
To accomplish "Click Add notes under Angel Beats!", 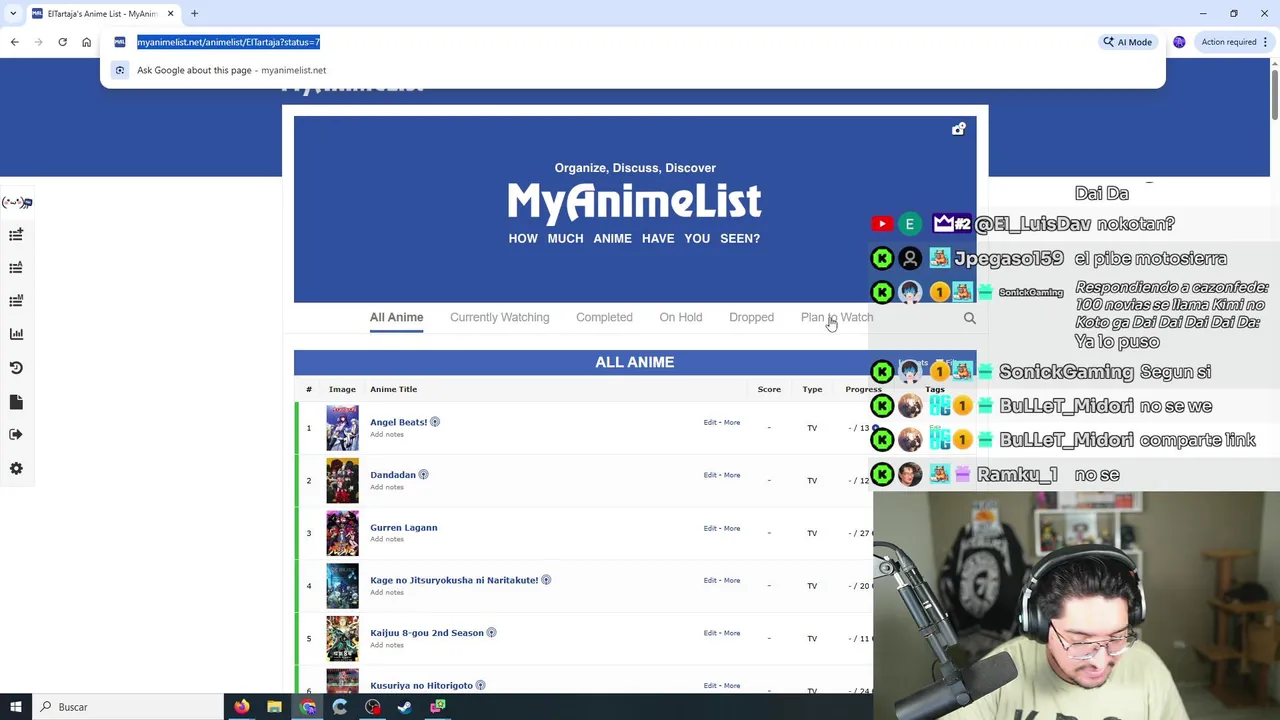I will click(x=387, y=434).
